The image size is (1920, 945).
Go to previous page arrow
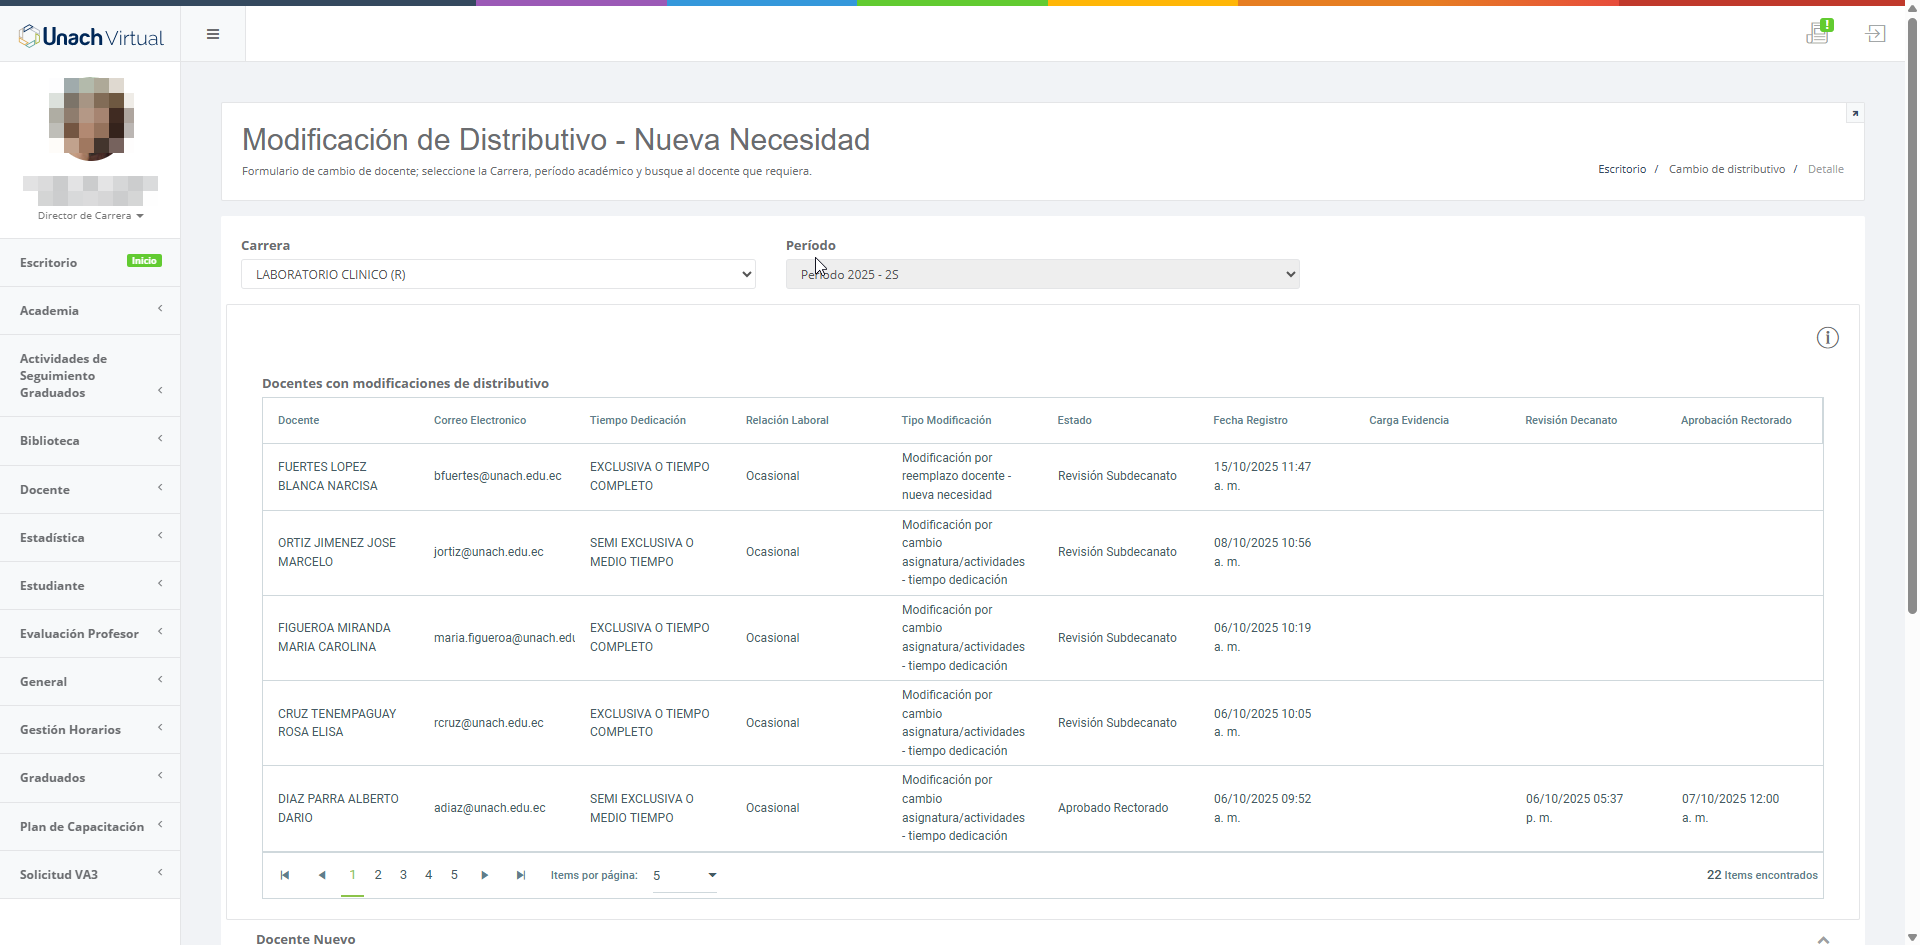click(322, 875)
